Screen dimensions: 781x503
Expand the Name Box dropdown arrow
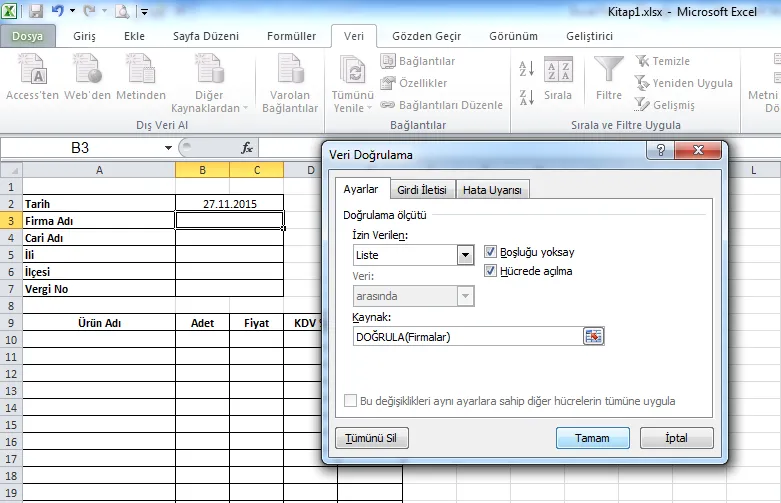pos(168,148)
